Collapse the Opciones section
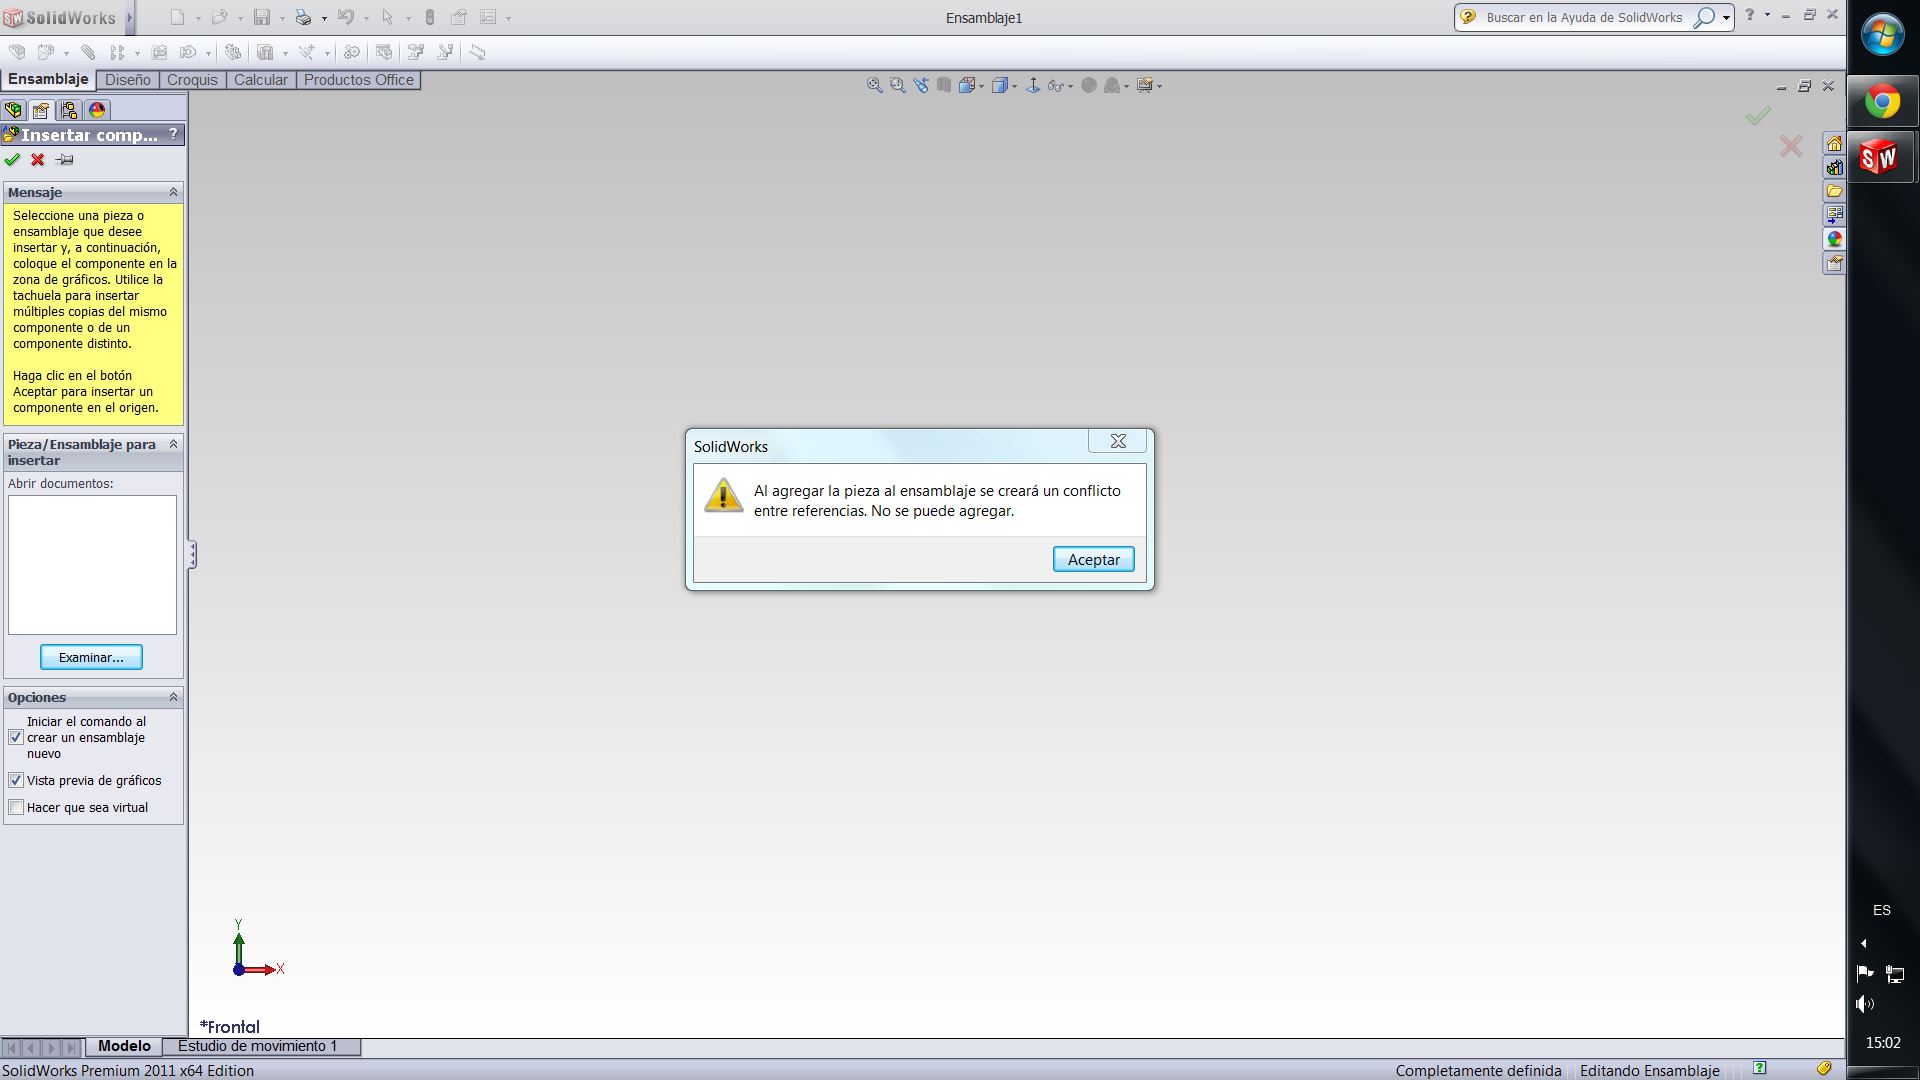Screen dimensions: 1920x1080 pos(173,697)
